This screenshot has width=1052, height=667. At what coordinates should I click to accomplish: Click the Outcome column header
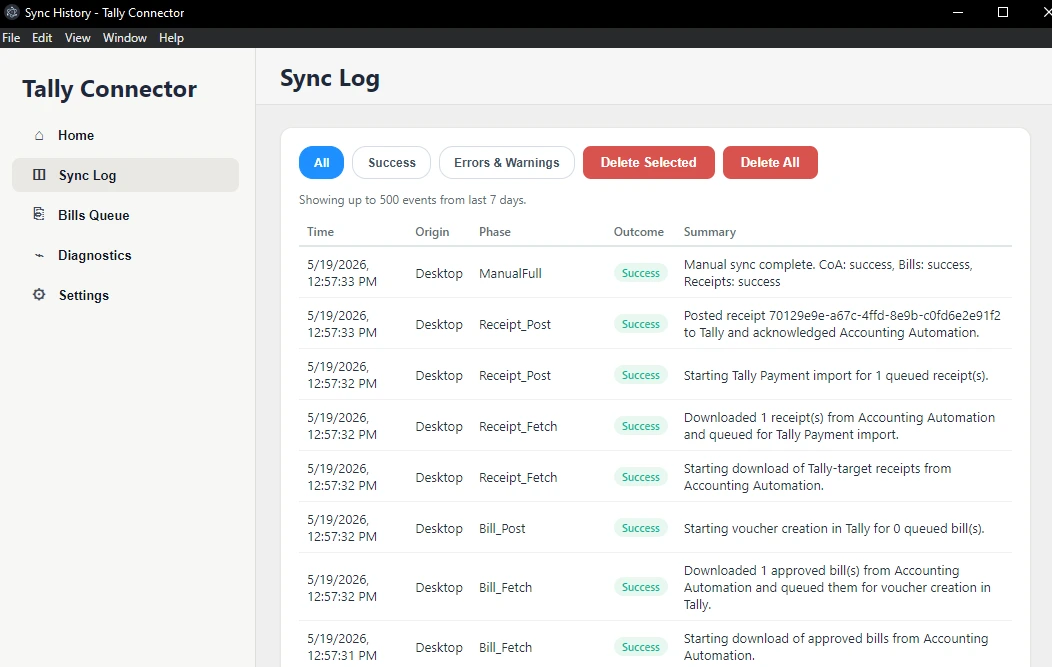[638, 232]
